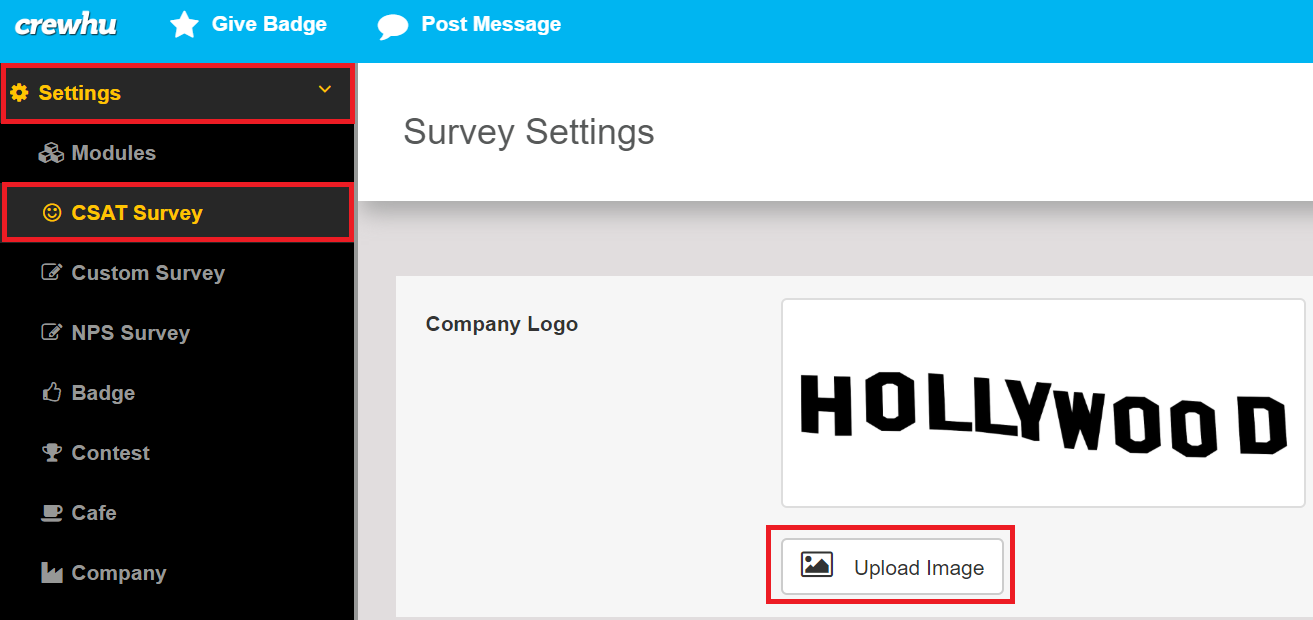Click the Hollywood company logo preview
1313x620 pixels.
click(x=1043, y=403)
